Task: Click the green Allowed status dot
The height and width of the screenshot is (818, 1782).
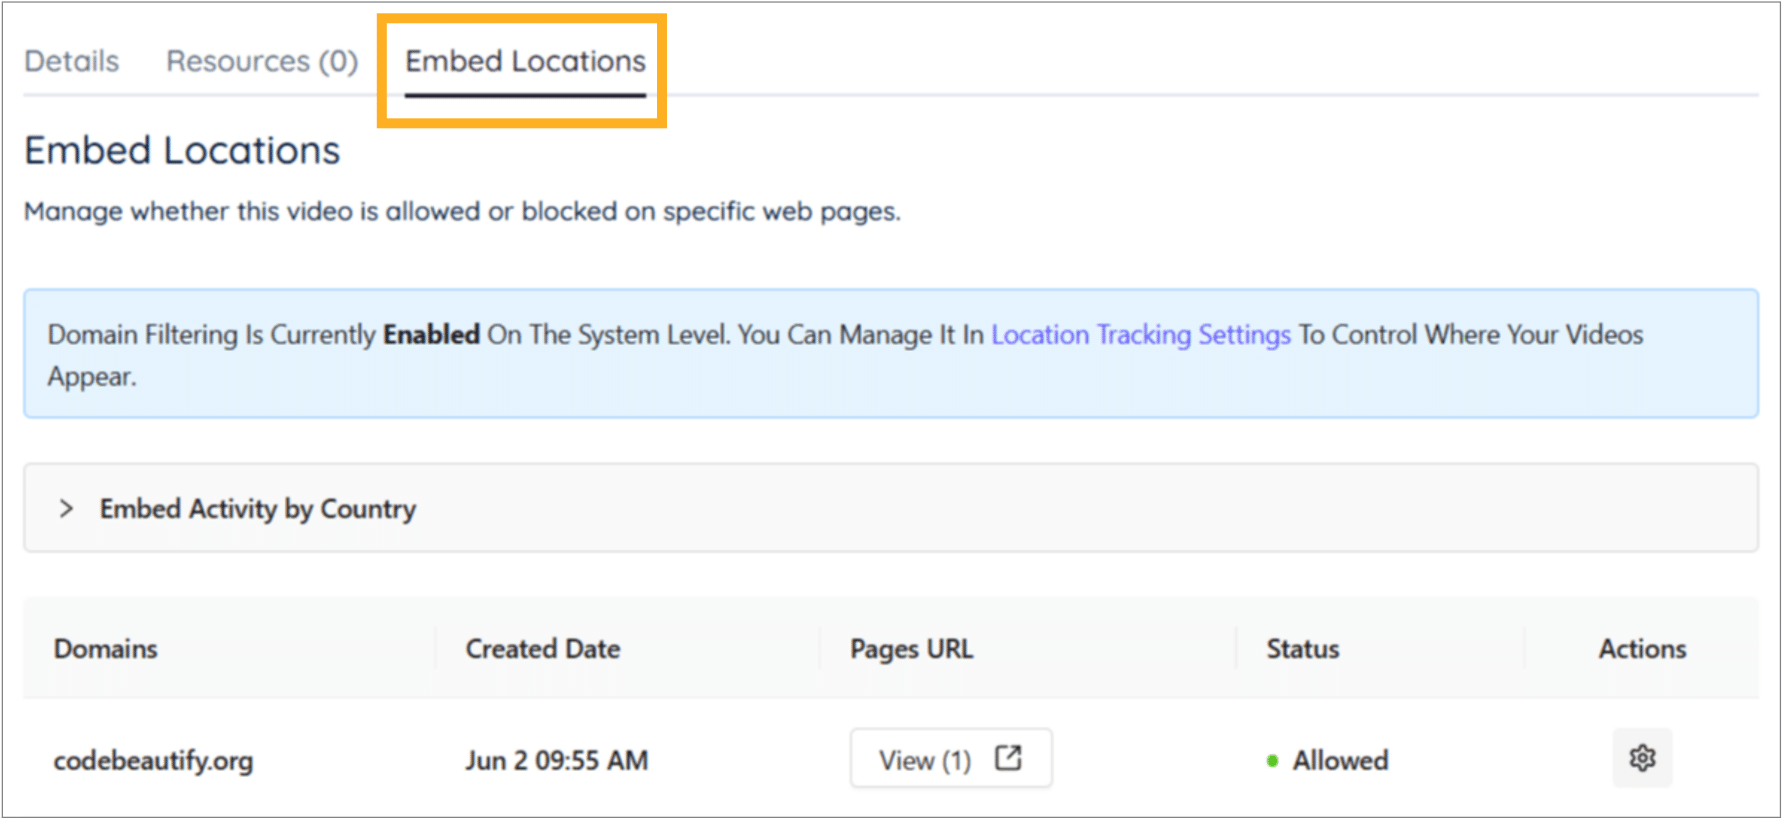Action: click(1272, 761)
